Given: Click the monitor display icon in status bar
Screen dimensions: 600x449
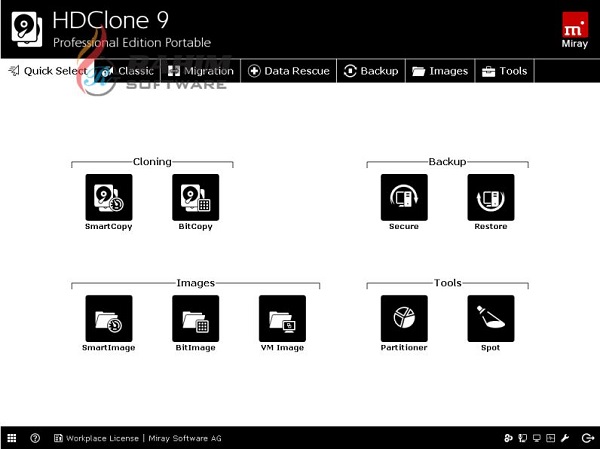Looking at the screenshot, I should tap(537, 438).
